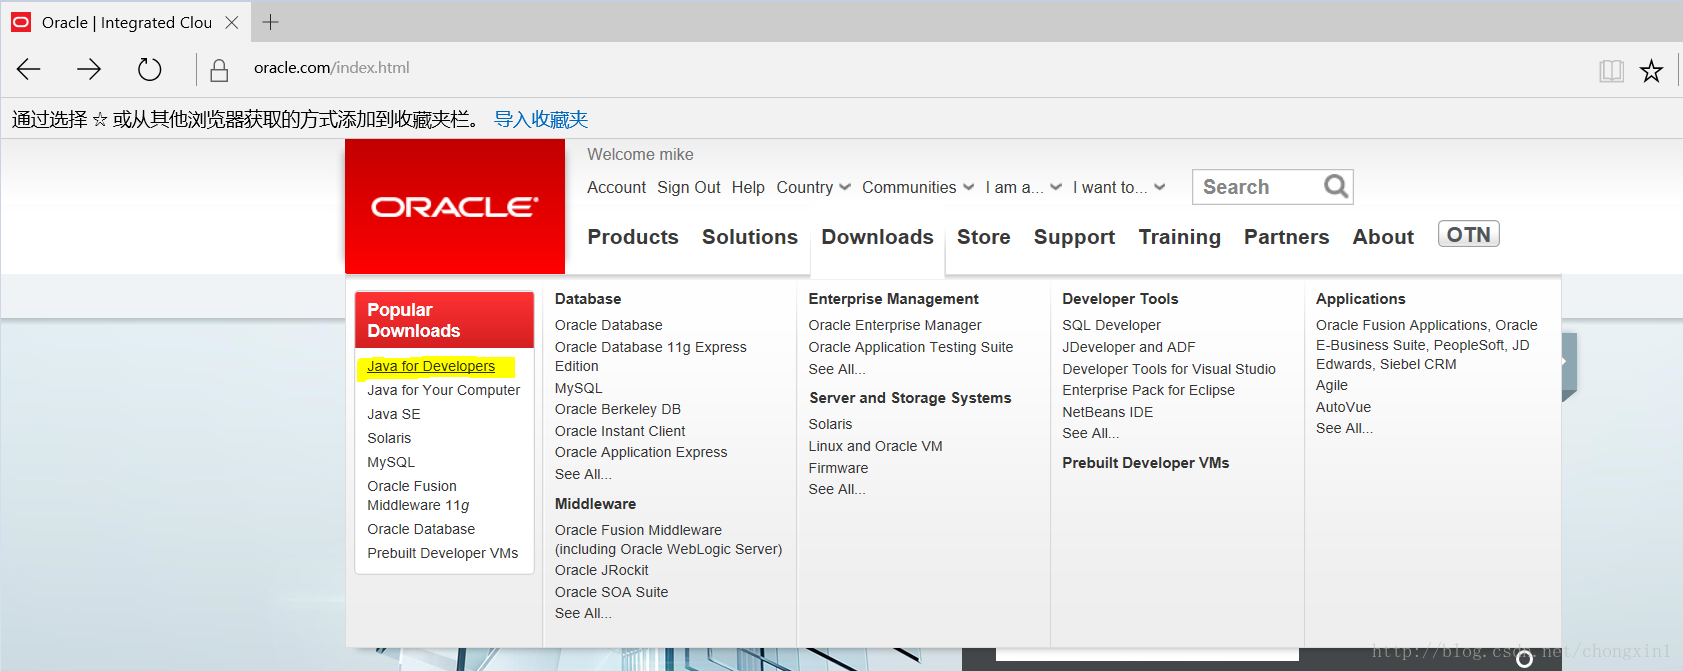Select Solaris in Popular Downloads
This screenshot has width=1683, height=671.
[x=389, y=438]
